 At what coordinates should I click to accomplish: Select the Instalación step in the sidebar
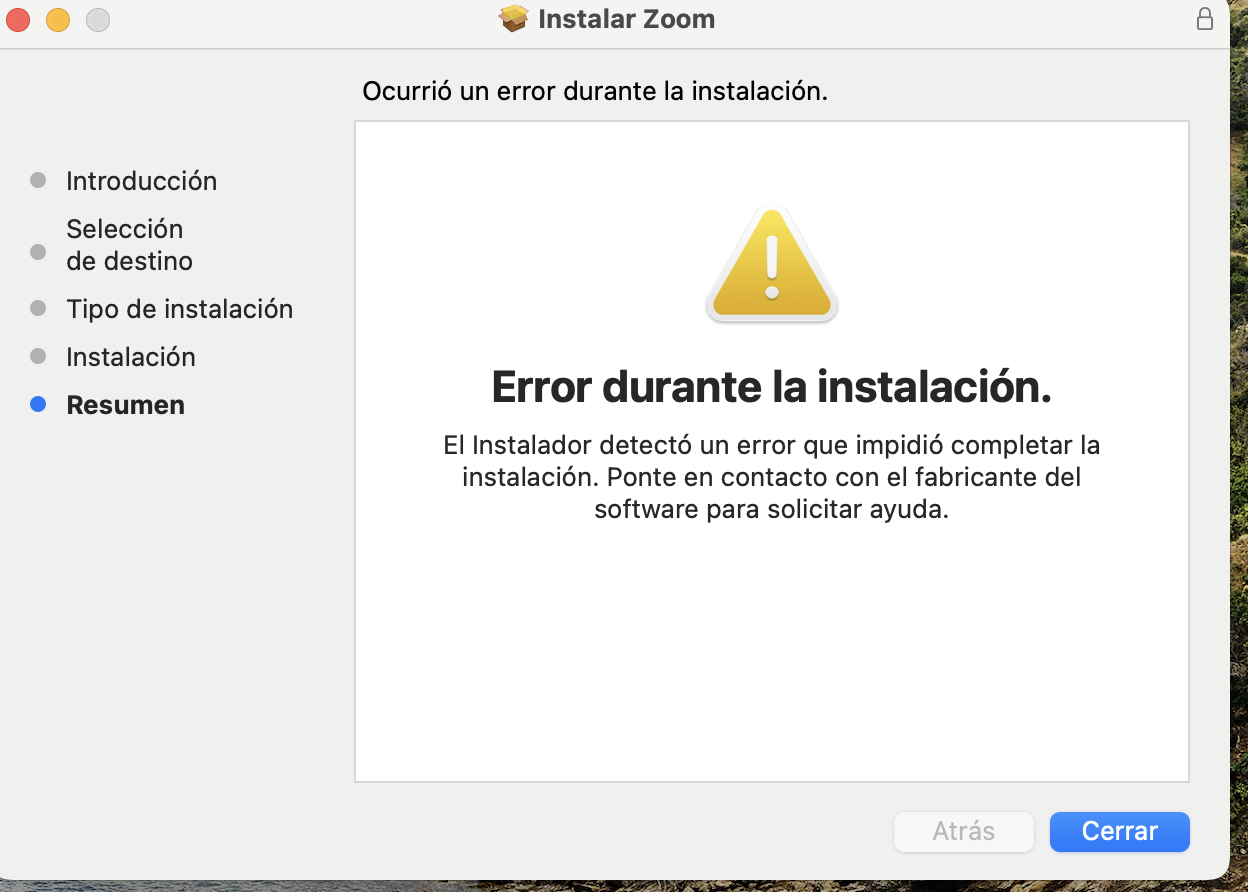[x=131, y=357]
